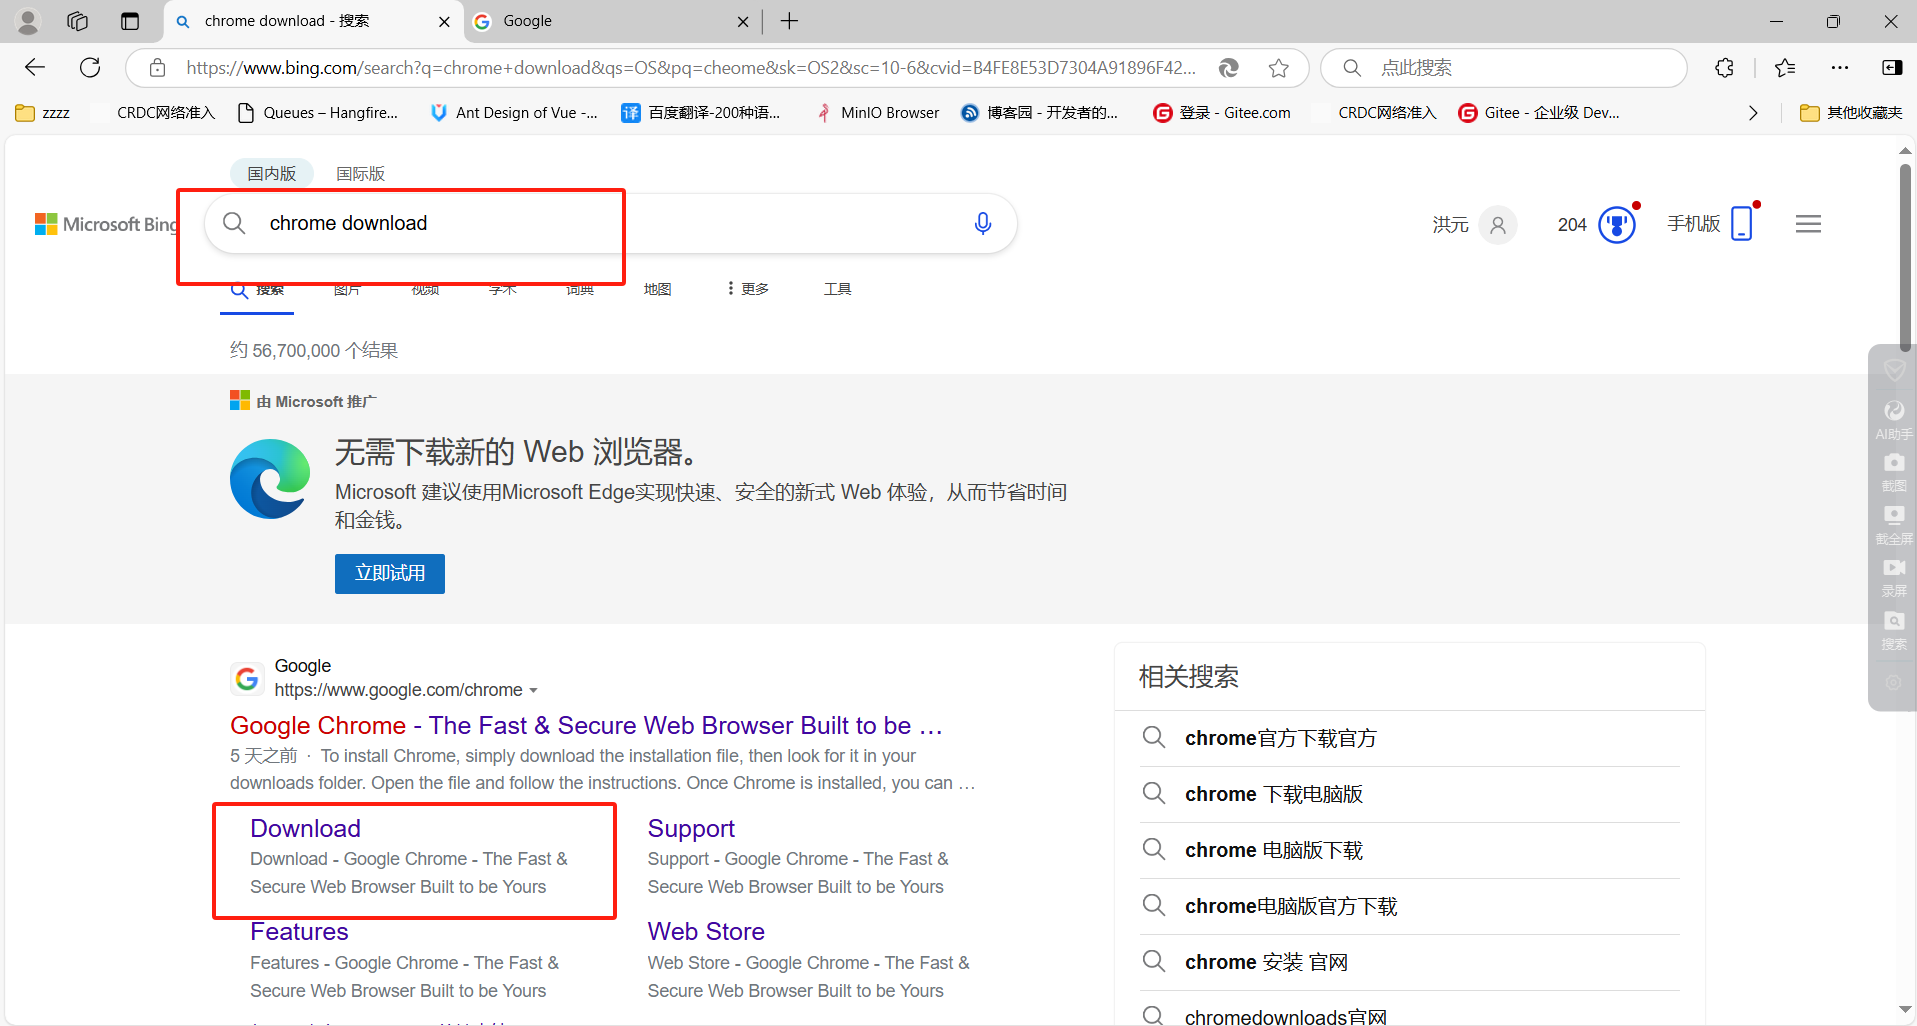The image size is (1917, 1026).
Task: Open the workspaces icon in title bar
Action: tap(77, 21)
